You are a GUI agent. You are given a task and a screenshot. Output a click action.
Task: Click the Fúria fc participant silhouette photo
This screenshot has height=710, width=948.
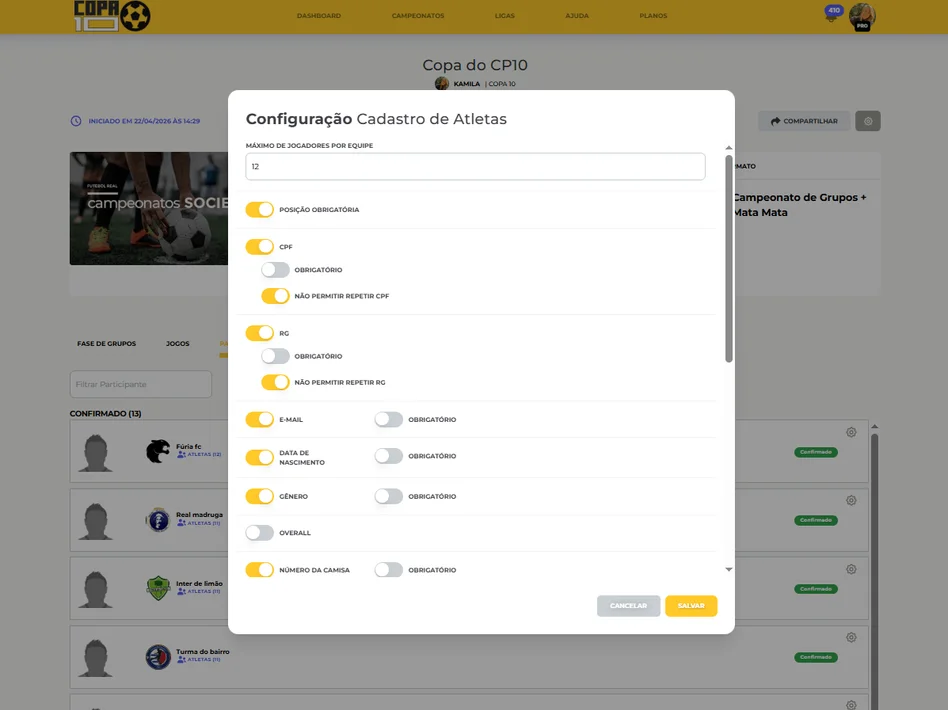[x=96, y=452]
